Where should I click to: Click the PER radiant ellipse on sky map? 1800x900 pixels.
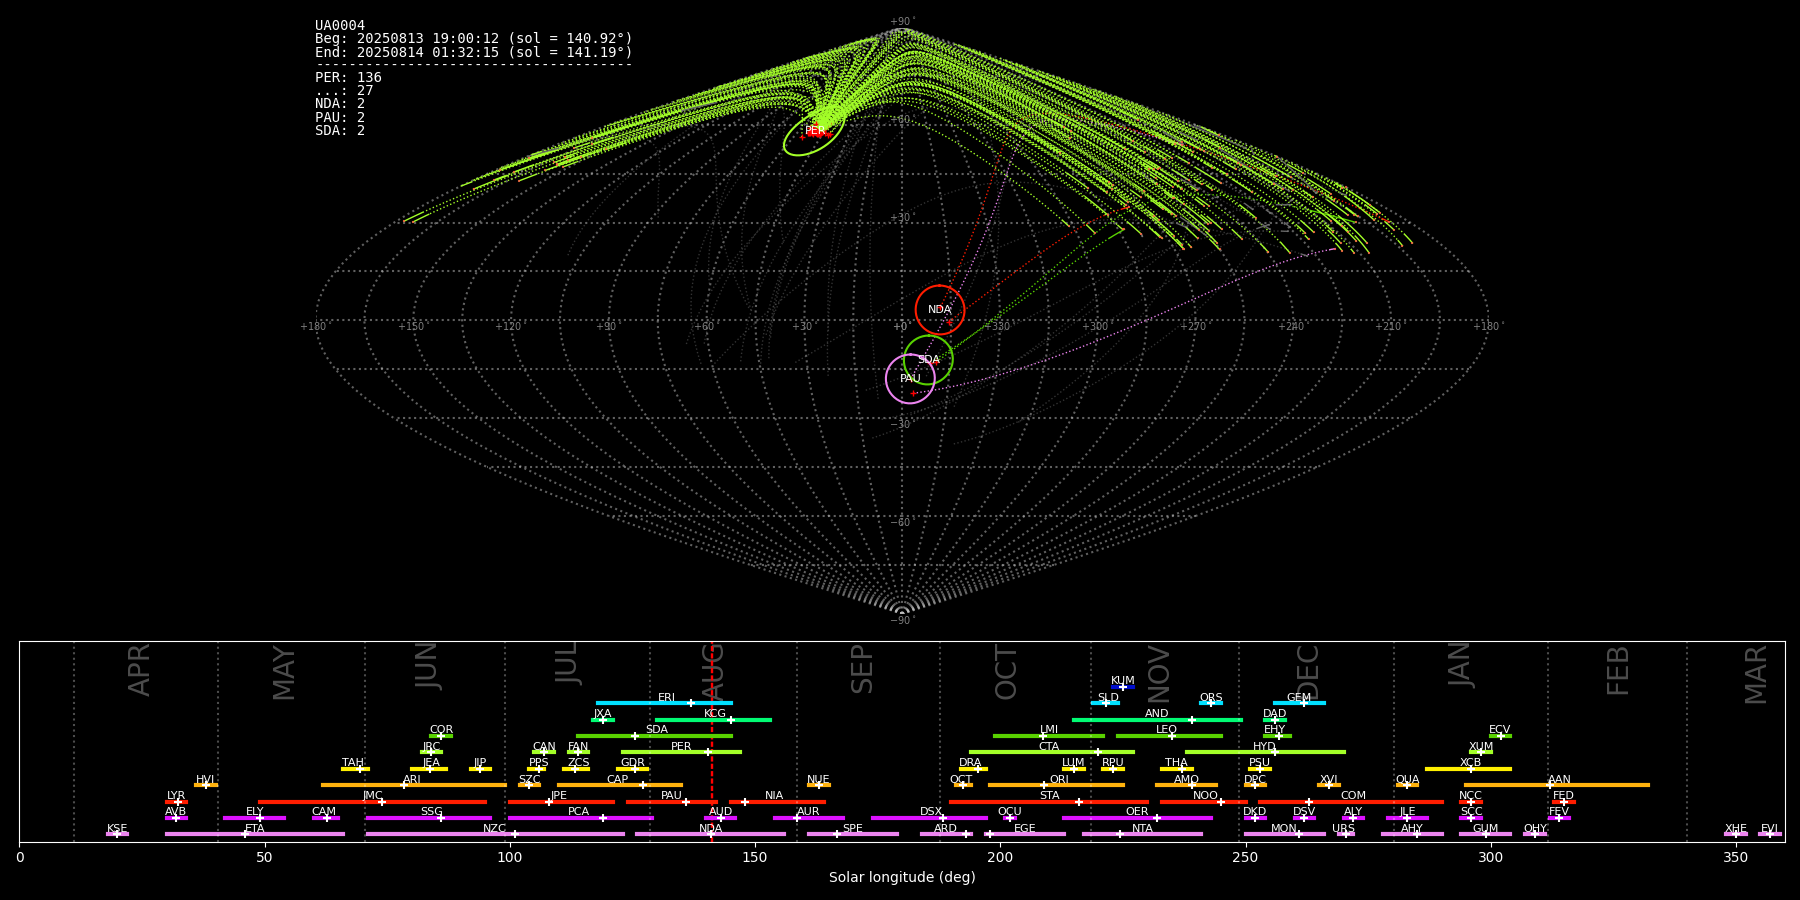click(814, 131)
